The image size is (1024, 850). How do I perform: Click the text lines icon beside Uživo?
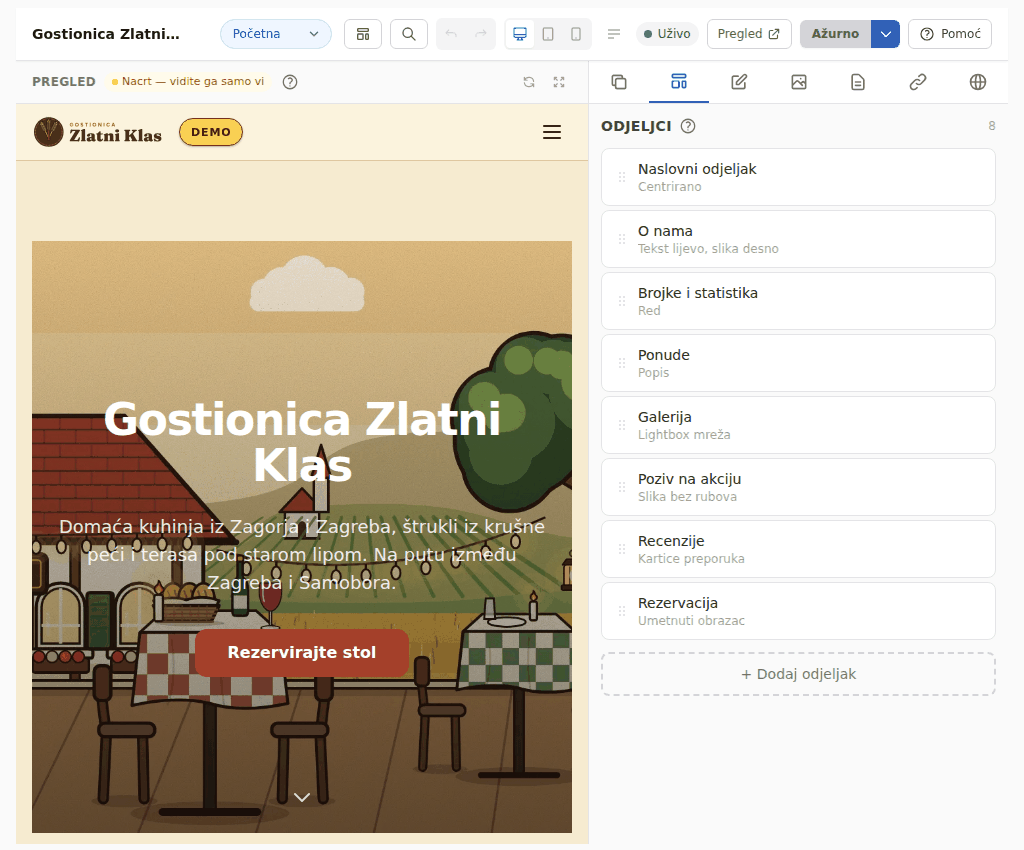coord(614,34)
